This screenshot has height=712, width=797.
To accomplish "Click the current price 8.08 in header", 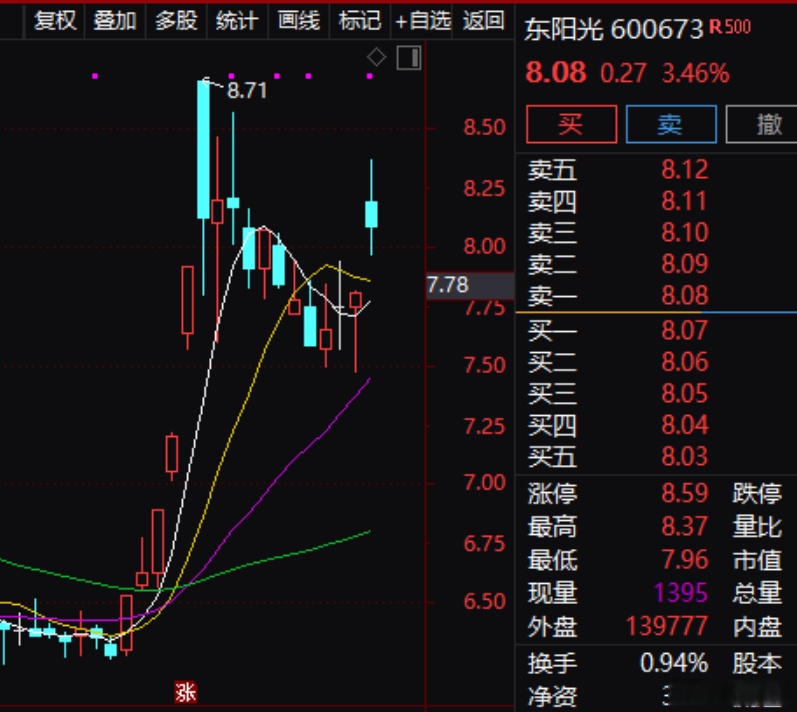I will (x=556, y=73).
